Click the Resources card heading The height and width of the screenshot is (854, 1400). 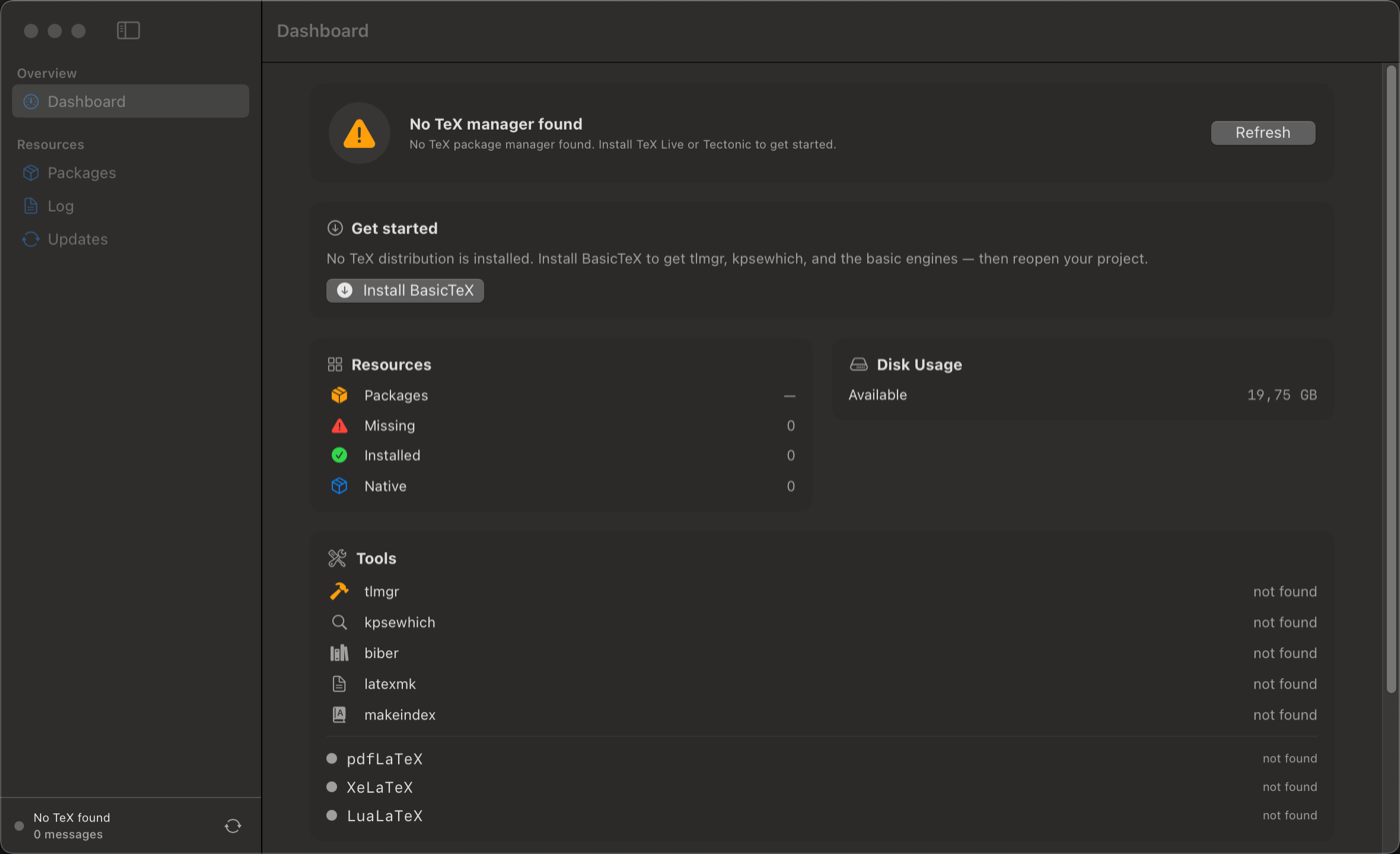[391, 365]
